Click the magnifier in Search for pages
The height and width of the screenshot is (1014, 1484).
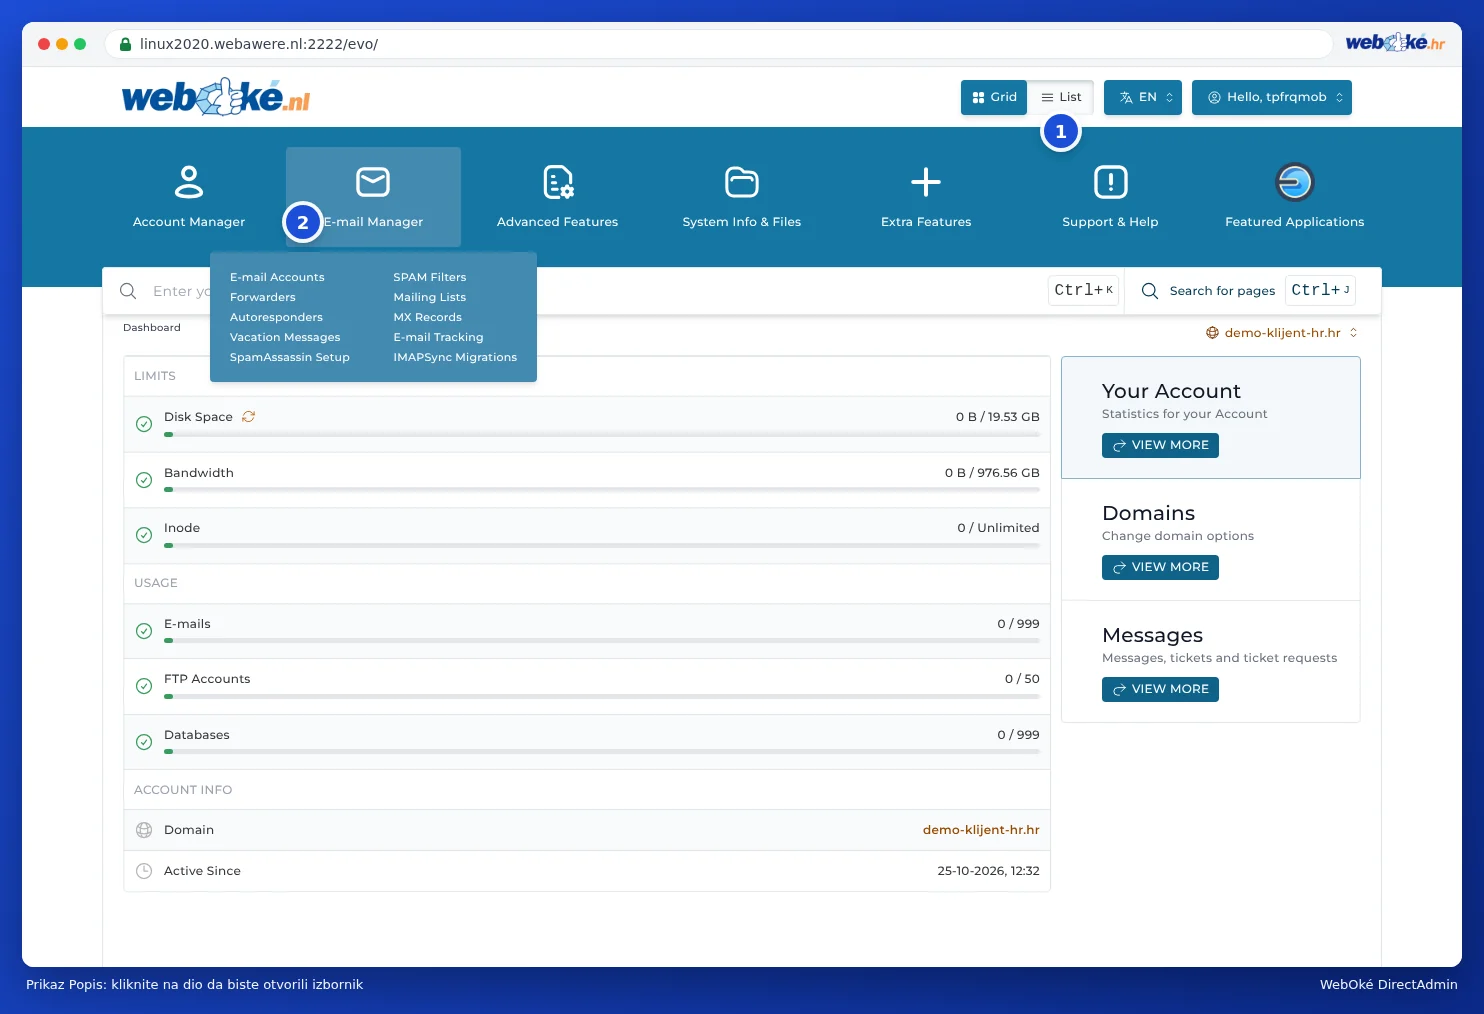pos(1150,291)
